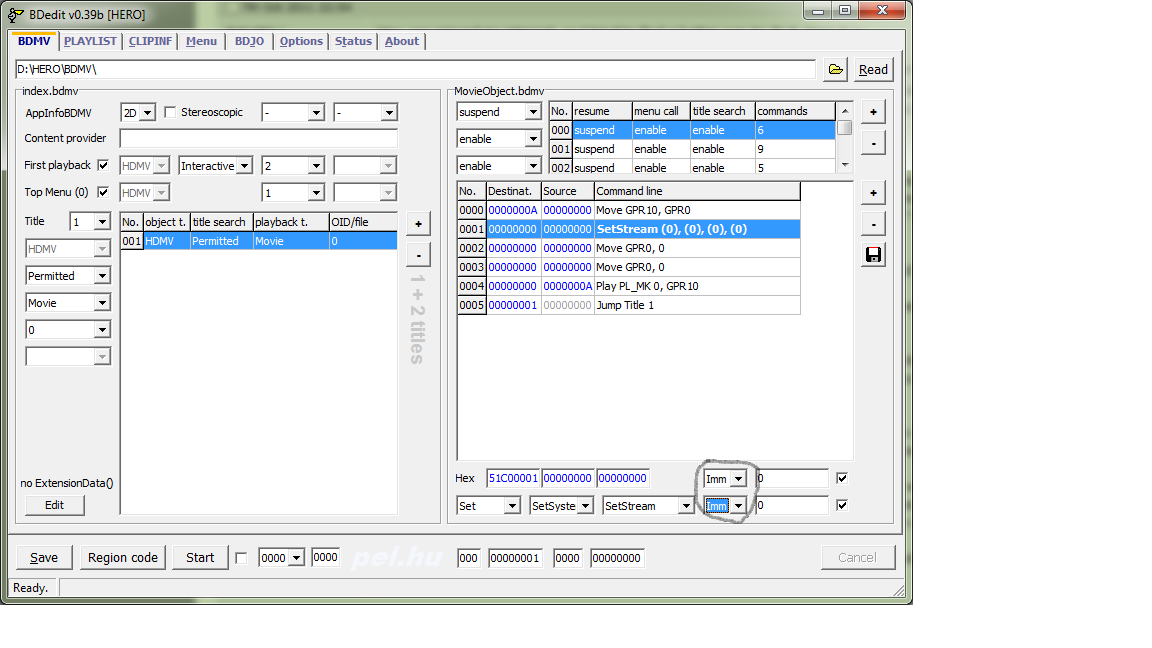Image resolution: width=1152 pixels, height=648 pixels.
Task: Add a movie object with top plus button
Action: click(x=872, y=112)
